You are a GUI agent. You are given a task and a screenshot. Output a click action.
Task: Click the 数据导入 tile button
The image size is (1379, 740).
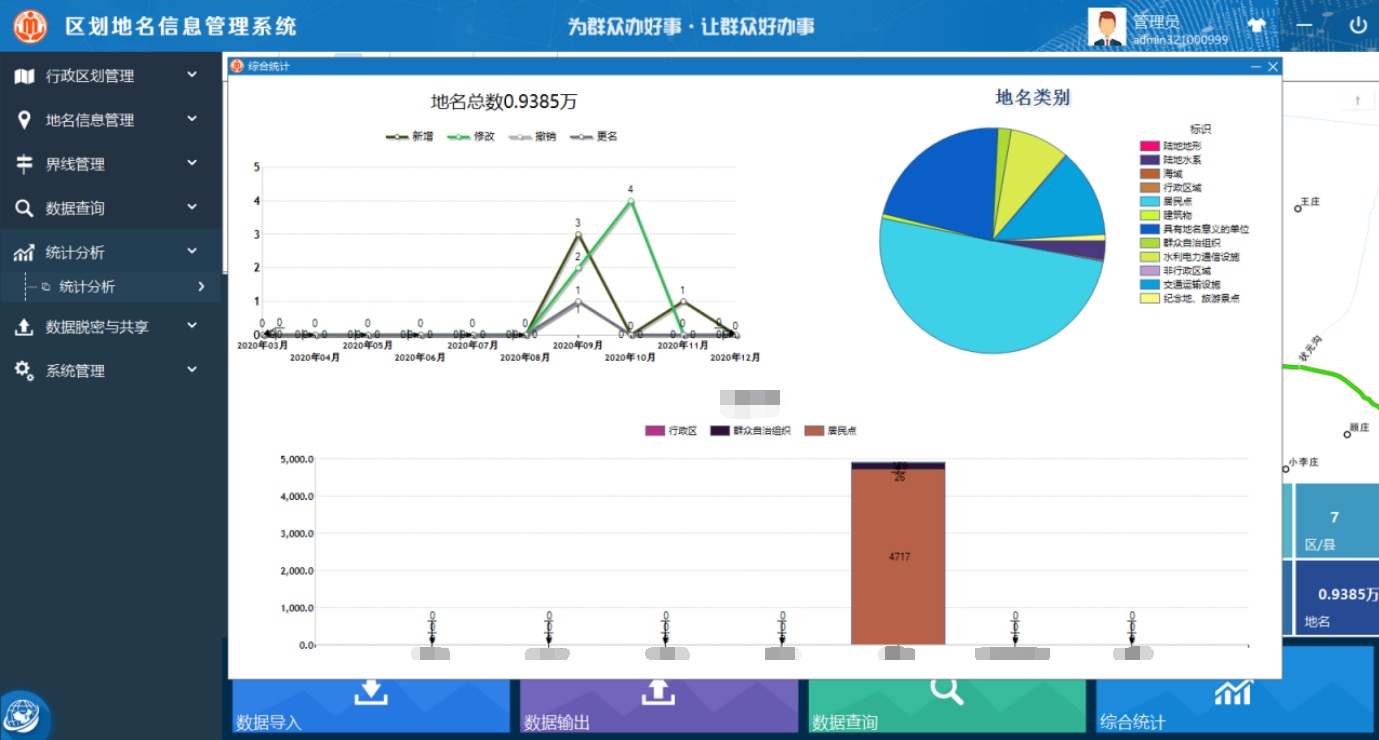370,705
